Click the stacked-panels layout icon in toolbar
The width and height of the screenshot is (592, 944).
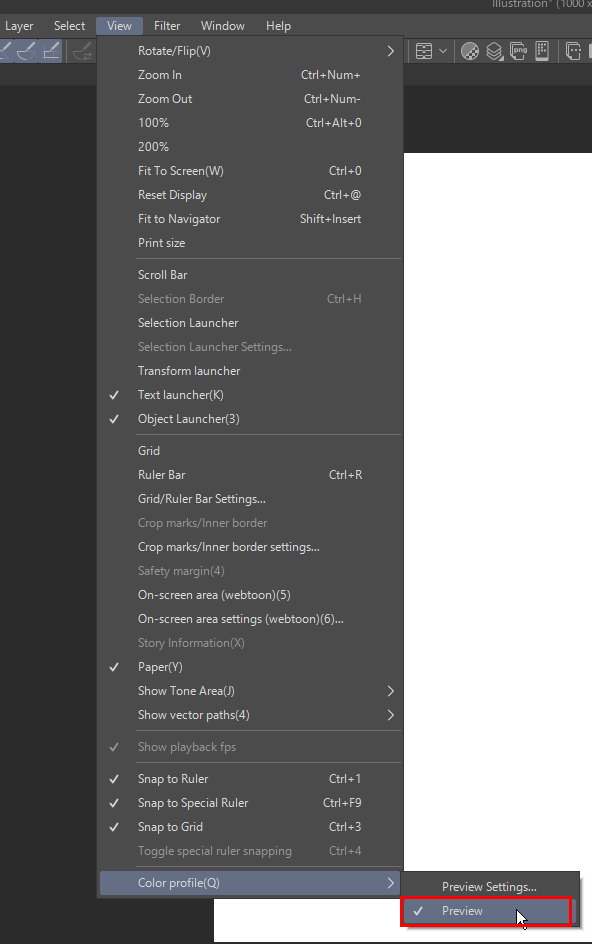pyautogui.click(x=424, y=51)
